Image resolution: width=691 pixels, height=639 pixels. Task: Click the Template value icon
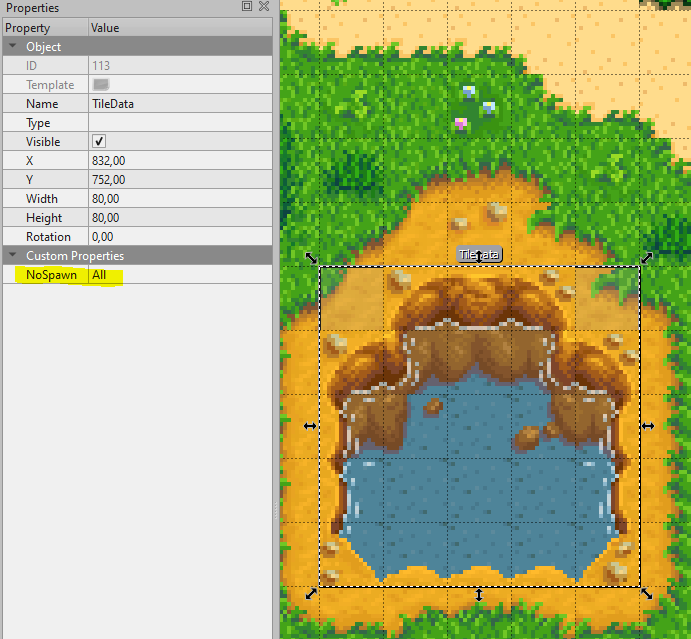point(100,85)
